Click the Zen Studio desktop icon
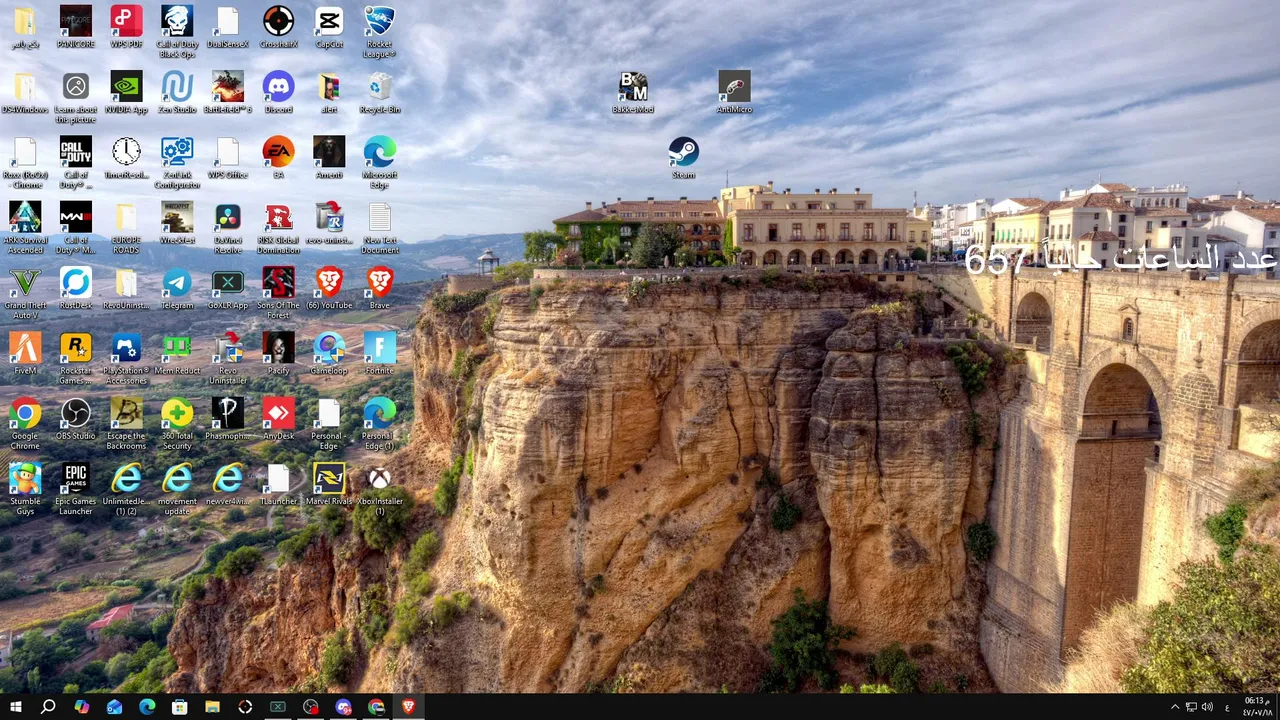The width and height of the screenshot is (1280, 720). tap(177, 92)
